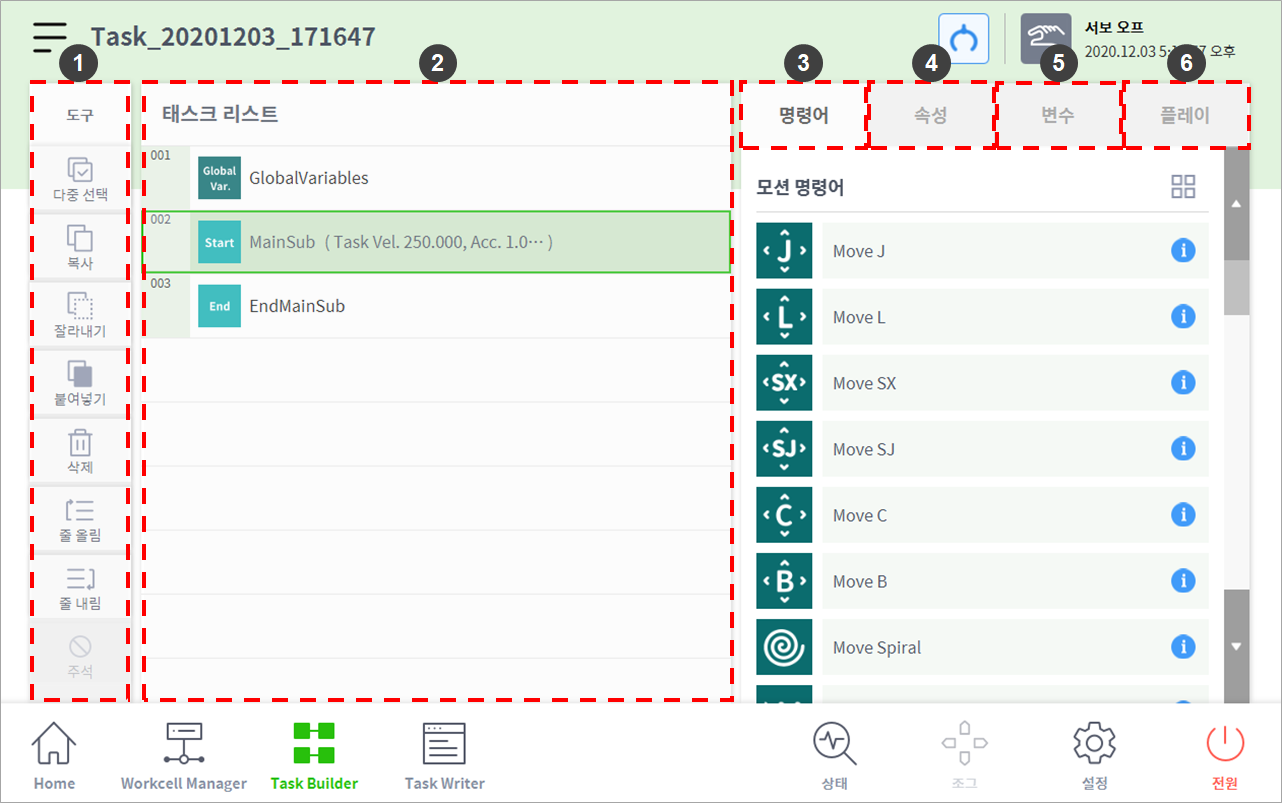
Task: Open the 플레이 (Play) tab
Action: [1185, 115]
